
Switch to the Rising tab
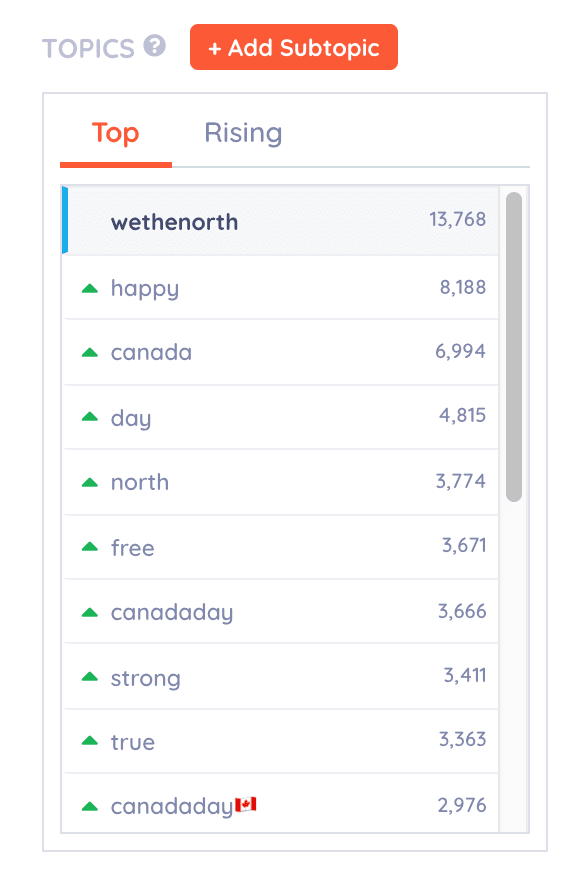click(243, 134)
